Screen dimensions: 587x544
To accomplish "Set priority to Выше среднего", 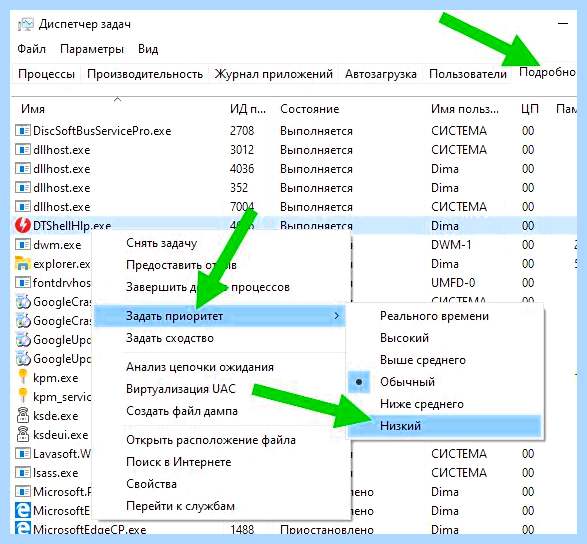I will coord(445,360).
